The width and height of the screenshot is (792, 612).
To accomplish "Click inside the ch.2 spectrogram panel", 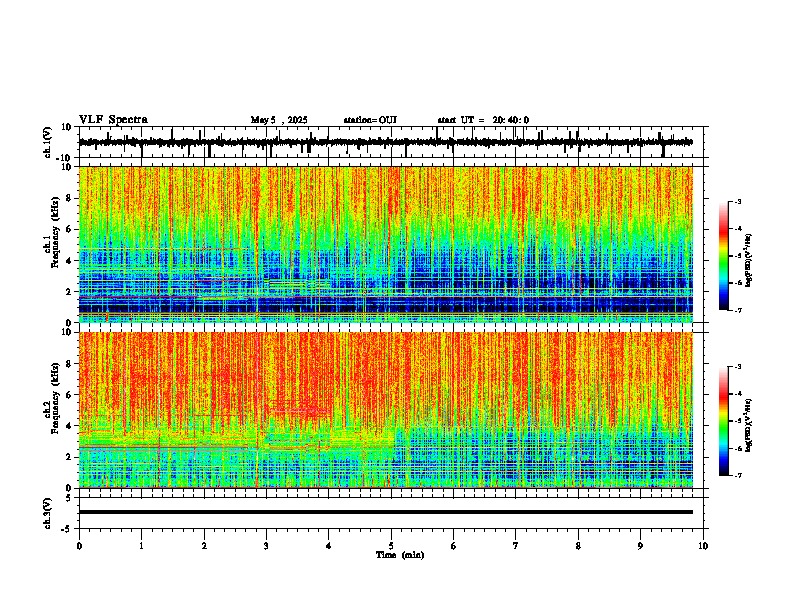I will point(385,410).
